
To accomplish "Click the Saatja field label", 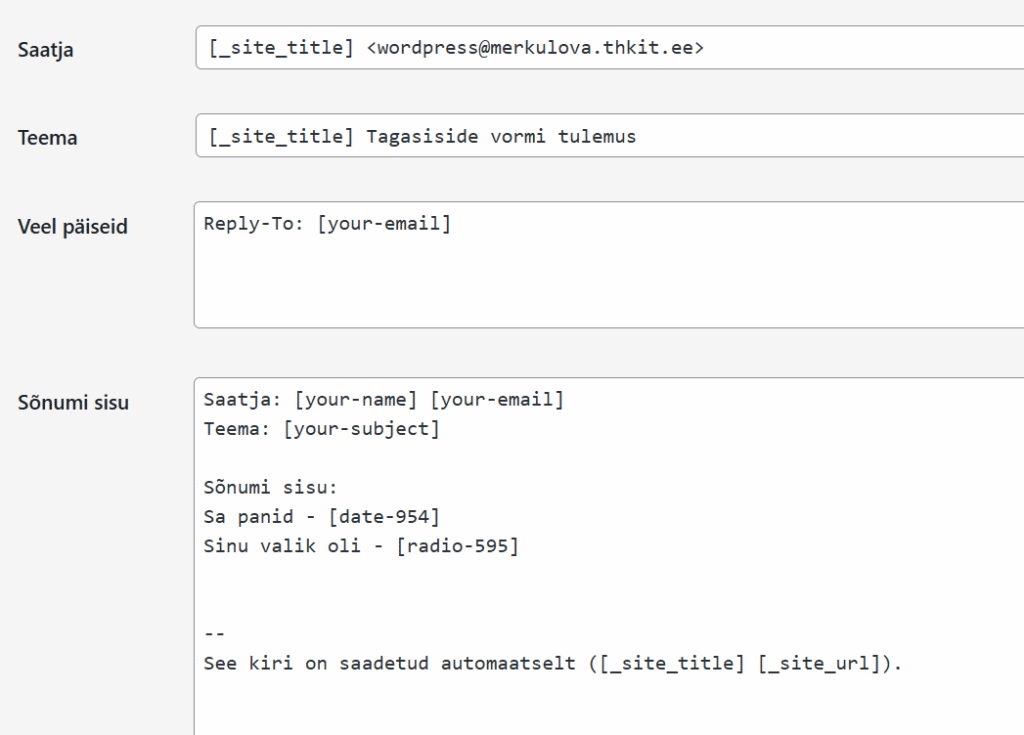I will click(x=45, y=50).
